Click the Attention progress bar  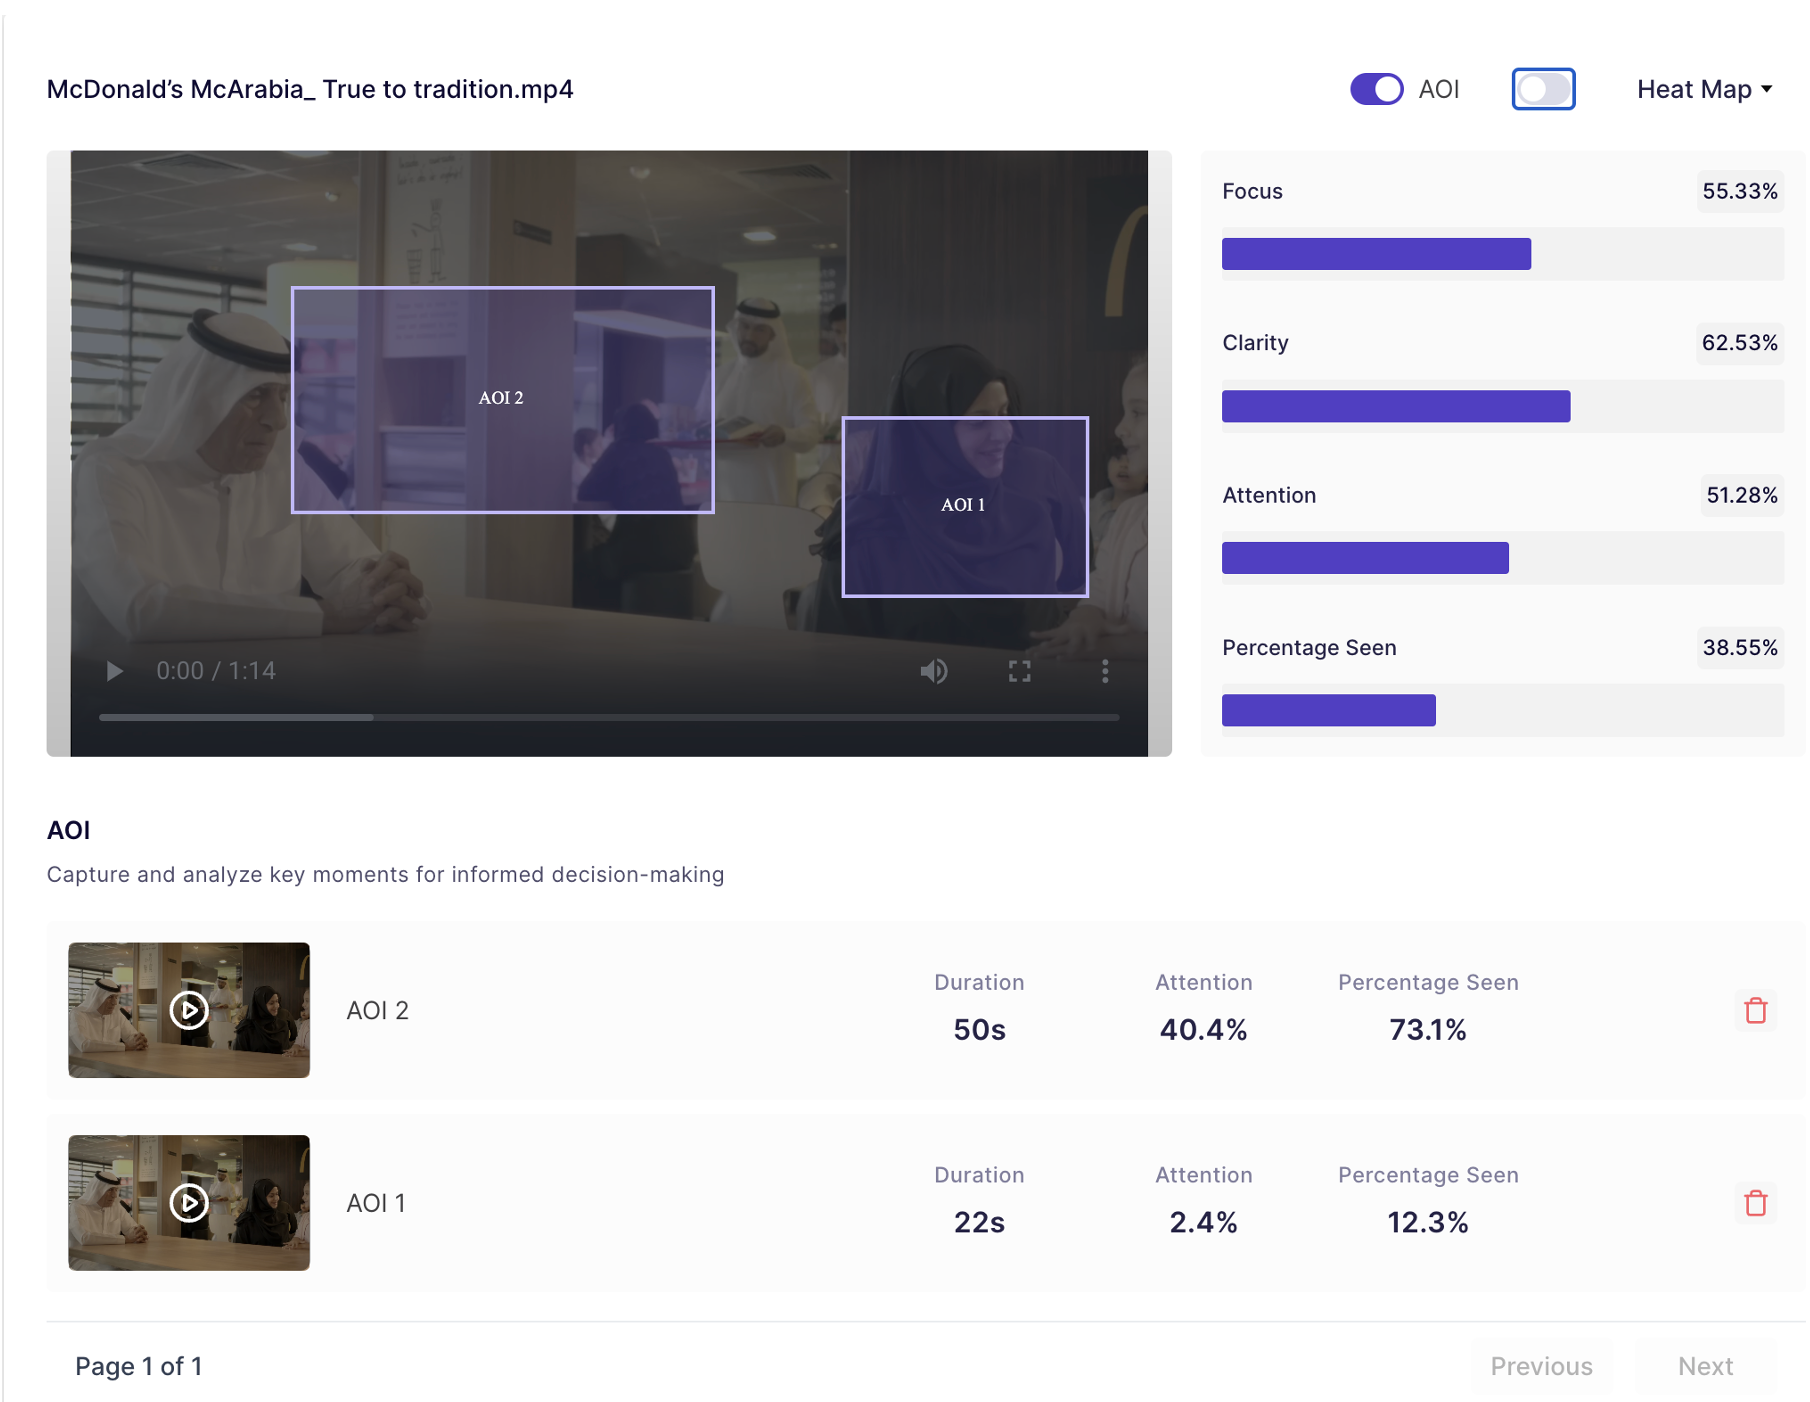[1502, 558]
